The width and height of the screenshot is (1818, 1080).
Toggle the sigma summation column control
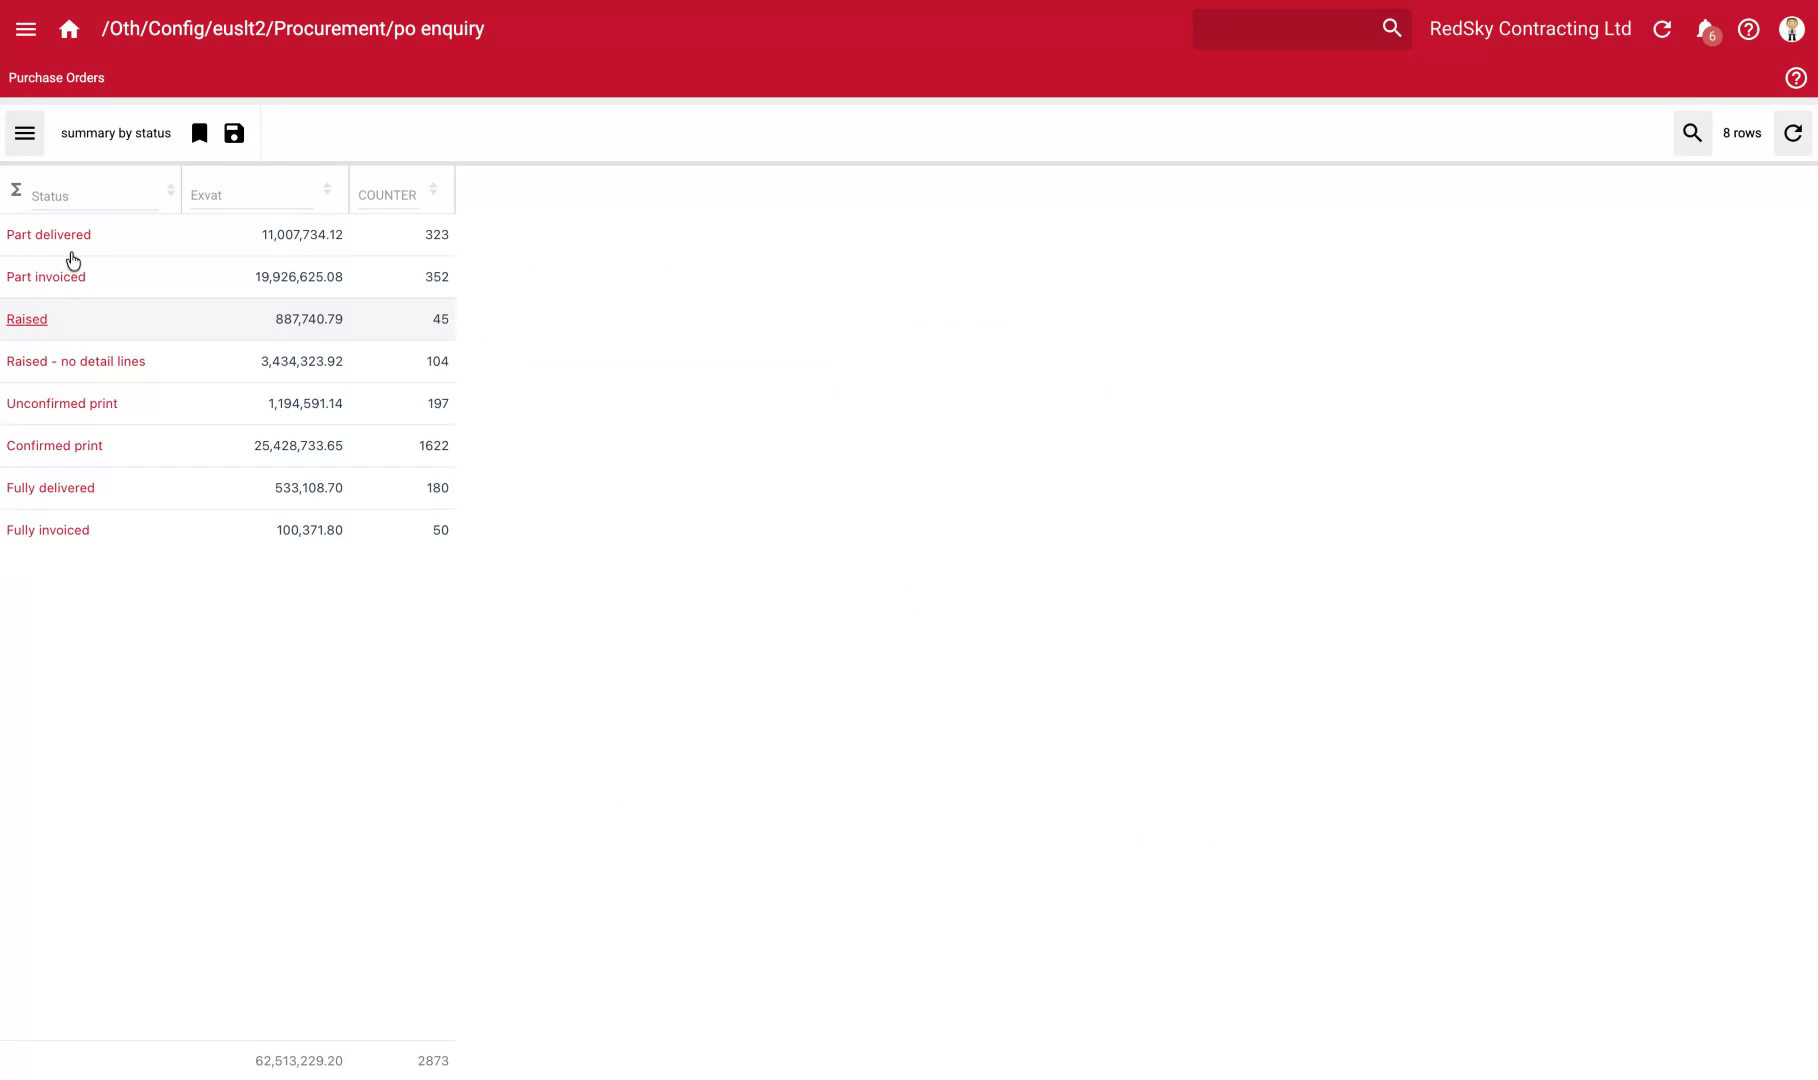coord(15,187)
